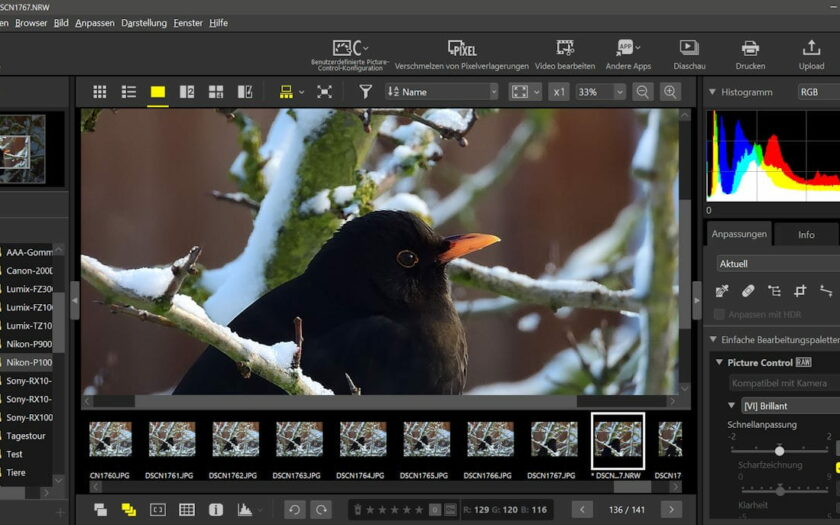Adjust the Scharfzeichnung slider
Viewport: 840px width, 525px height.
coord(781,491)
